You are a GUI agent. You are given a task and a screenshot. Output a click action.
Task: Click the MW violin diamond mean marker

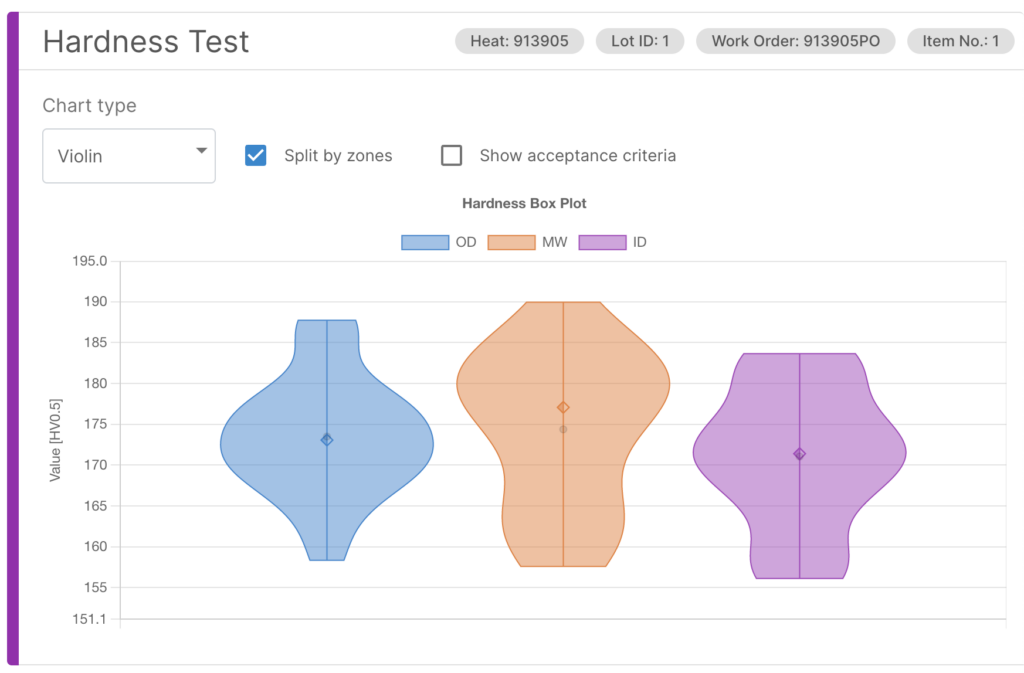563,407
